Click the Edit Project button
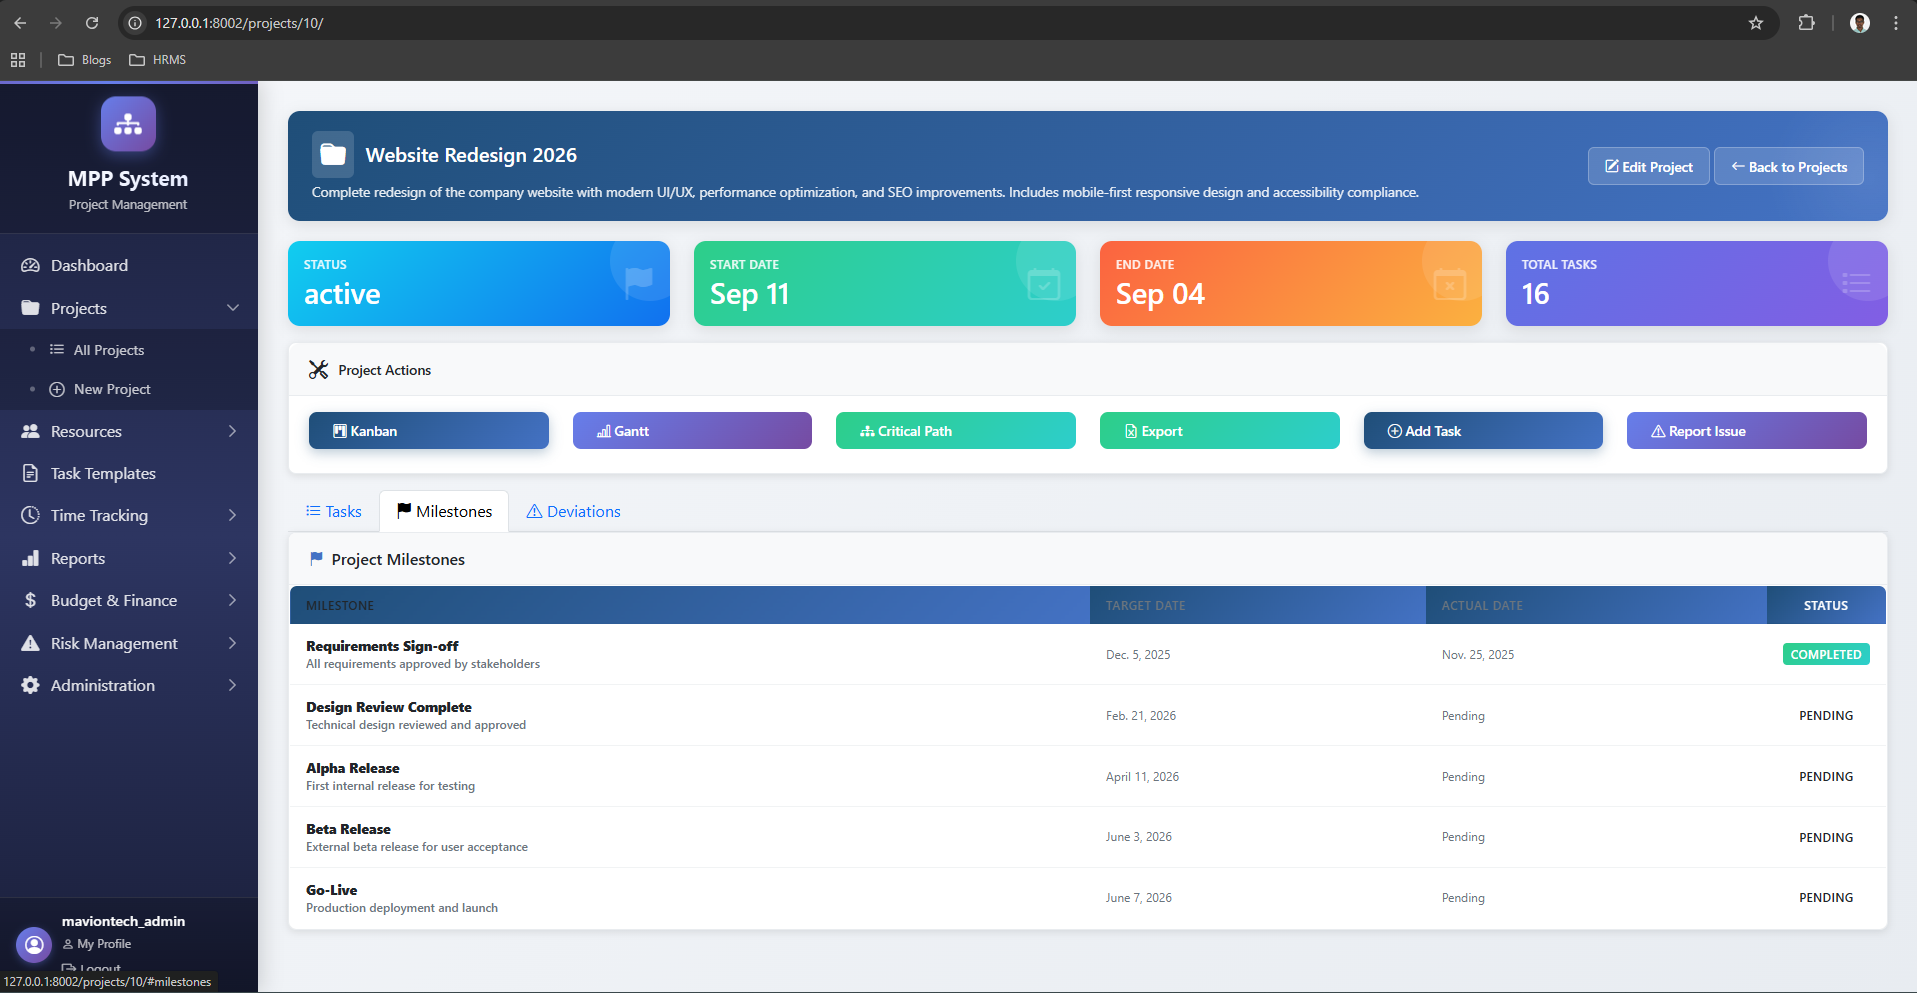 click(x=1648, y=167)
